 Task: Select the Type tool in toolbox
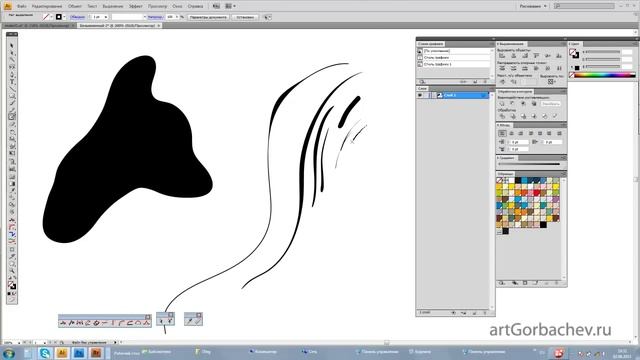pos(12,82)
